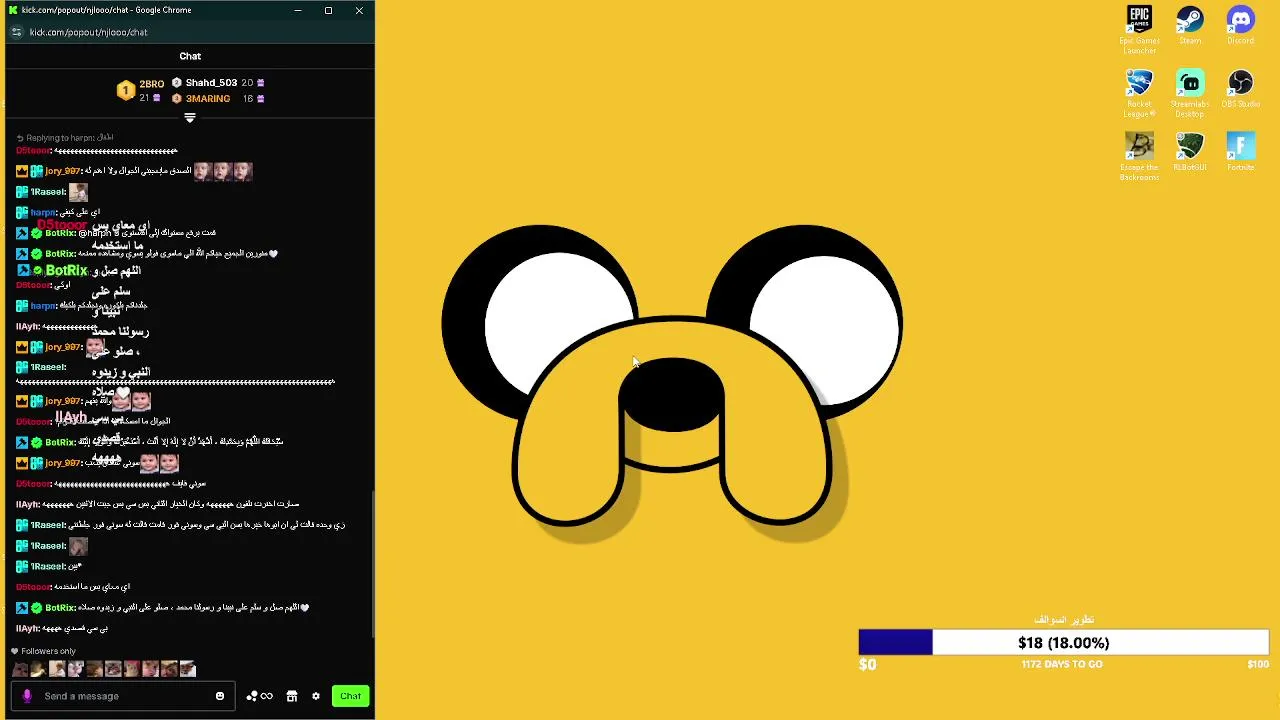1280x720 pixels.
Task: Click the 3MARING leaderboard name
Action: pos(208,99)
